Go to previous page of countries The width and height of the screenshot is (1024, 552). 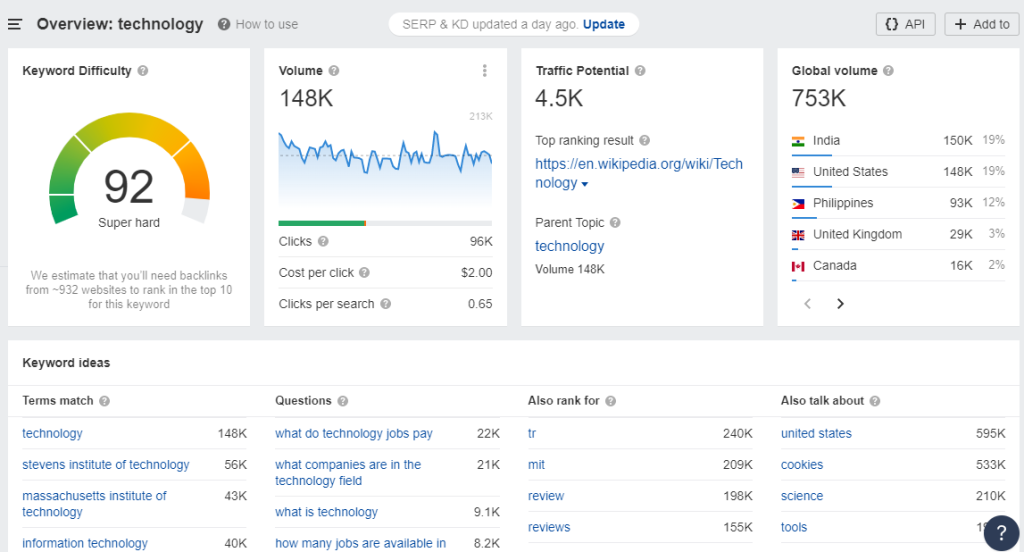click(x=808, y=304)
